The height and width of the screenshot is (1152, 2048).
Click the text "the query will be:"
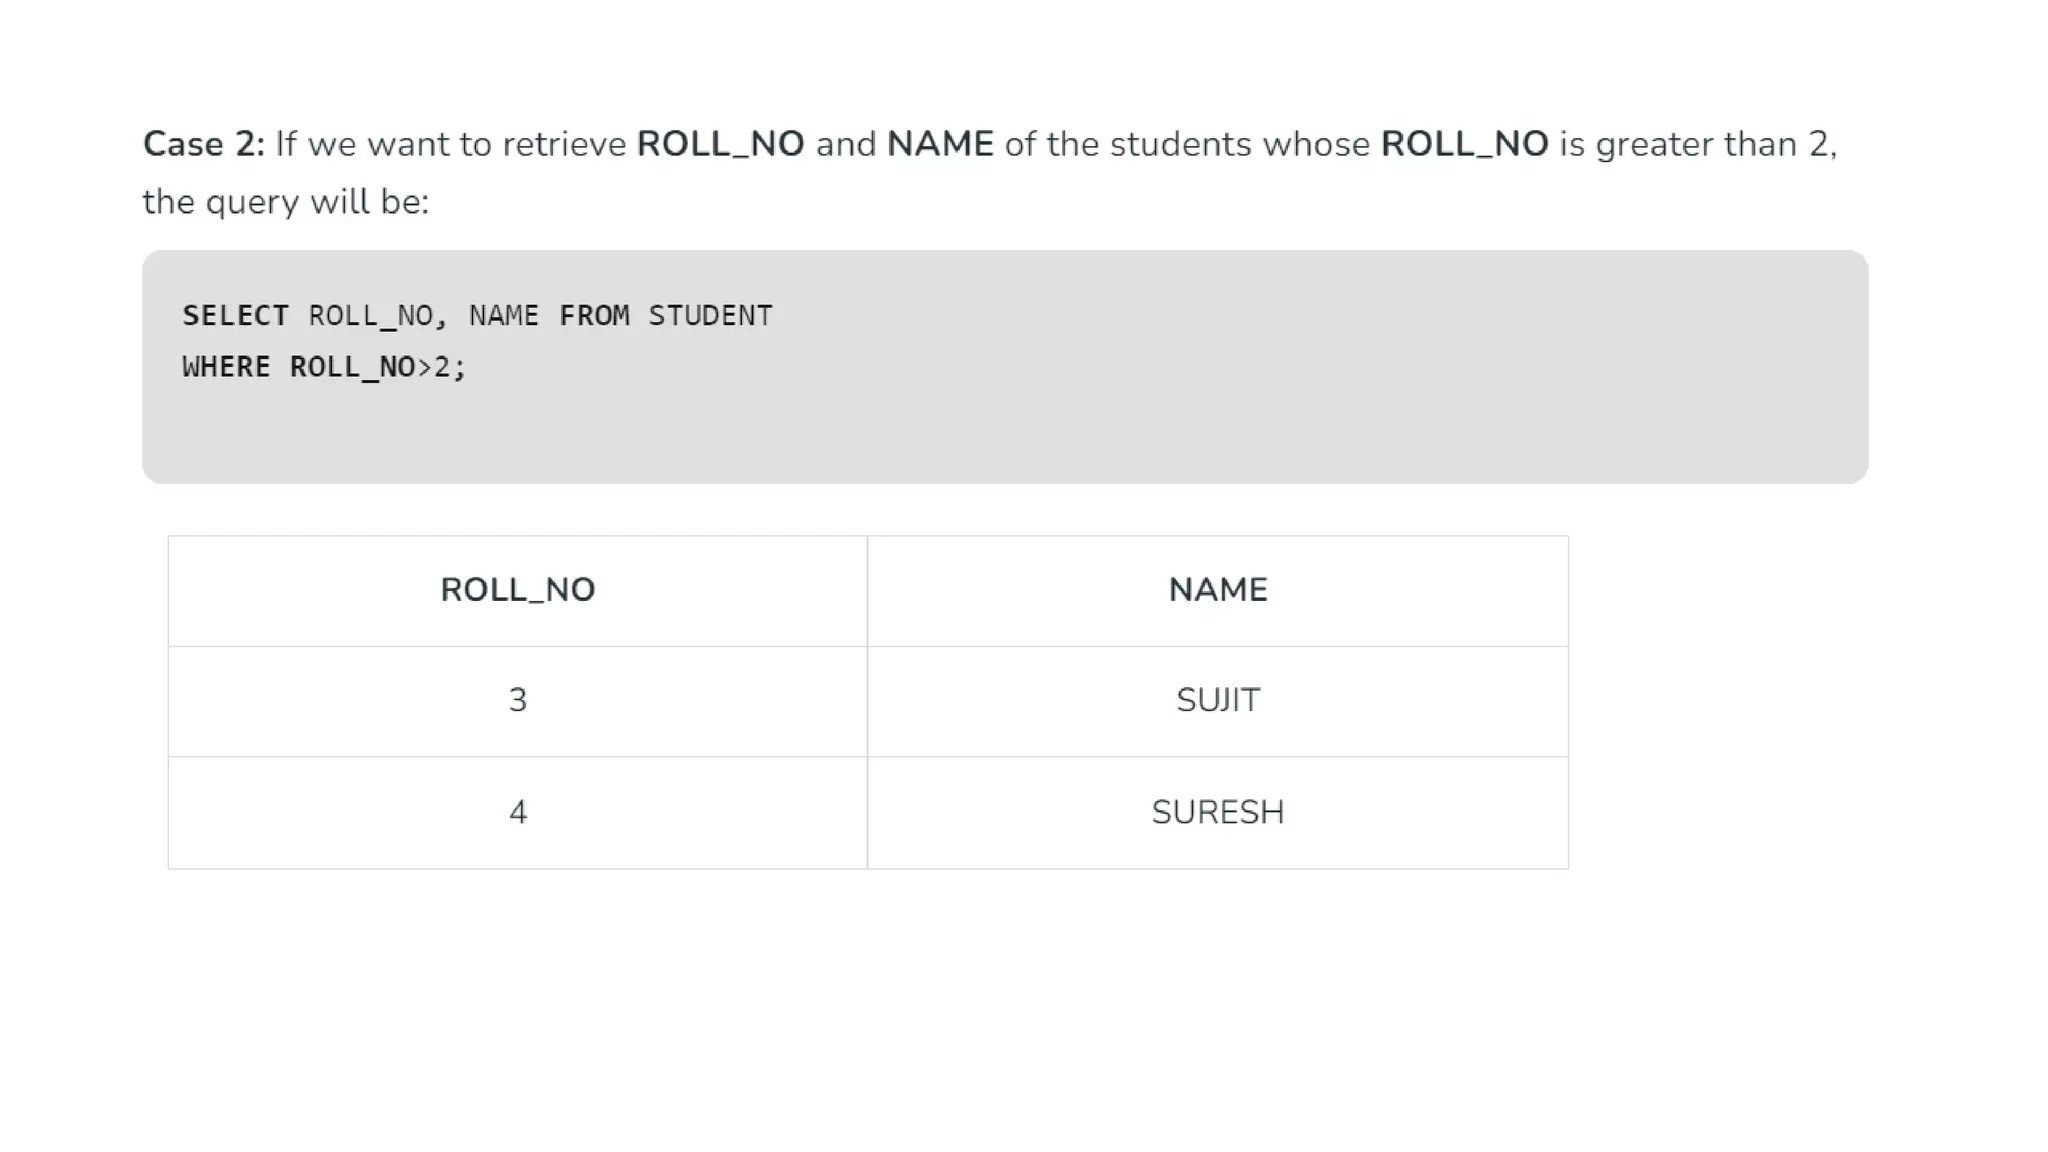286,202
